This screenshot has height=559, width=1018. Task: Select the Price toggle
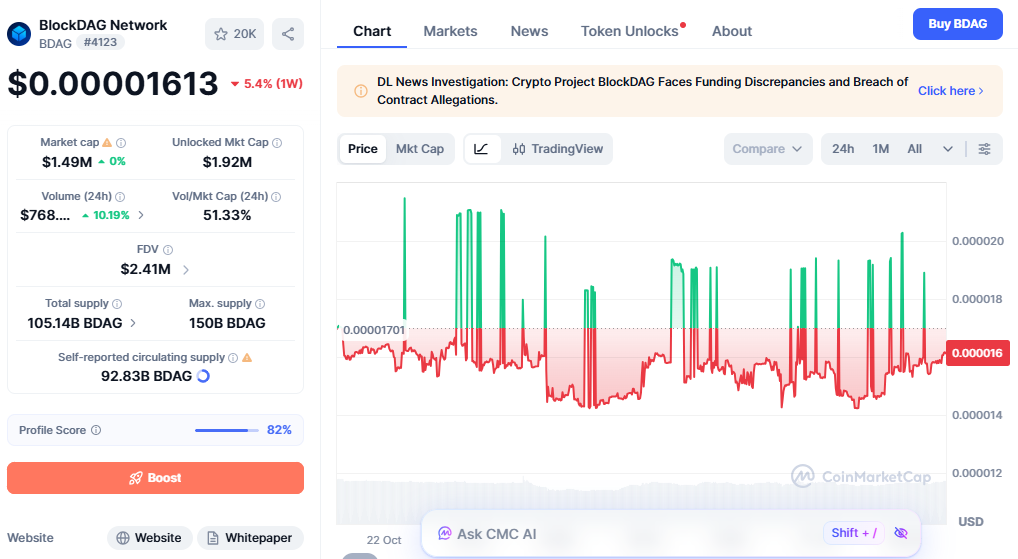point(362,149)
